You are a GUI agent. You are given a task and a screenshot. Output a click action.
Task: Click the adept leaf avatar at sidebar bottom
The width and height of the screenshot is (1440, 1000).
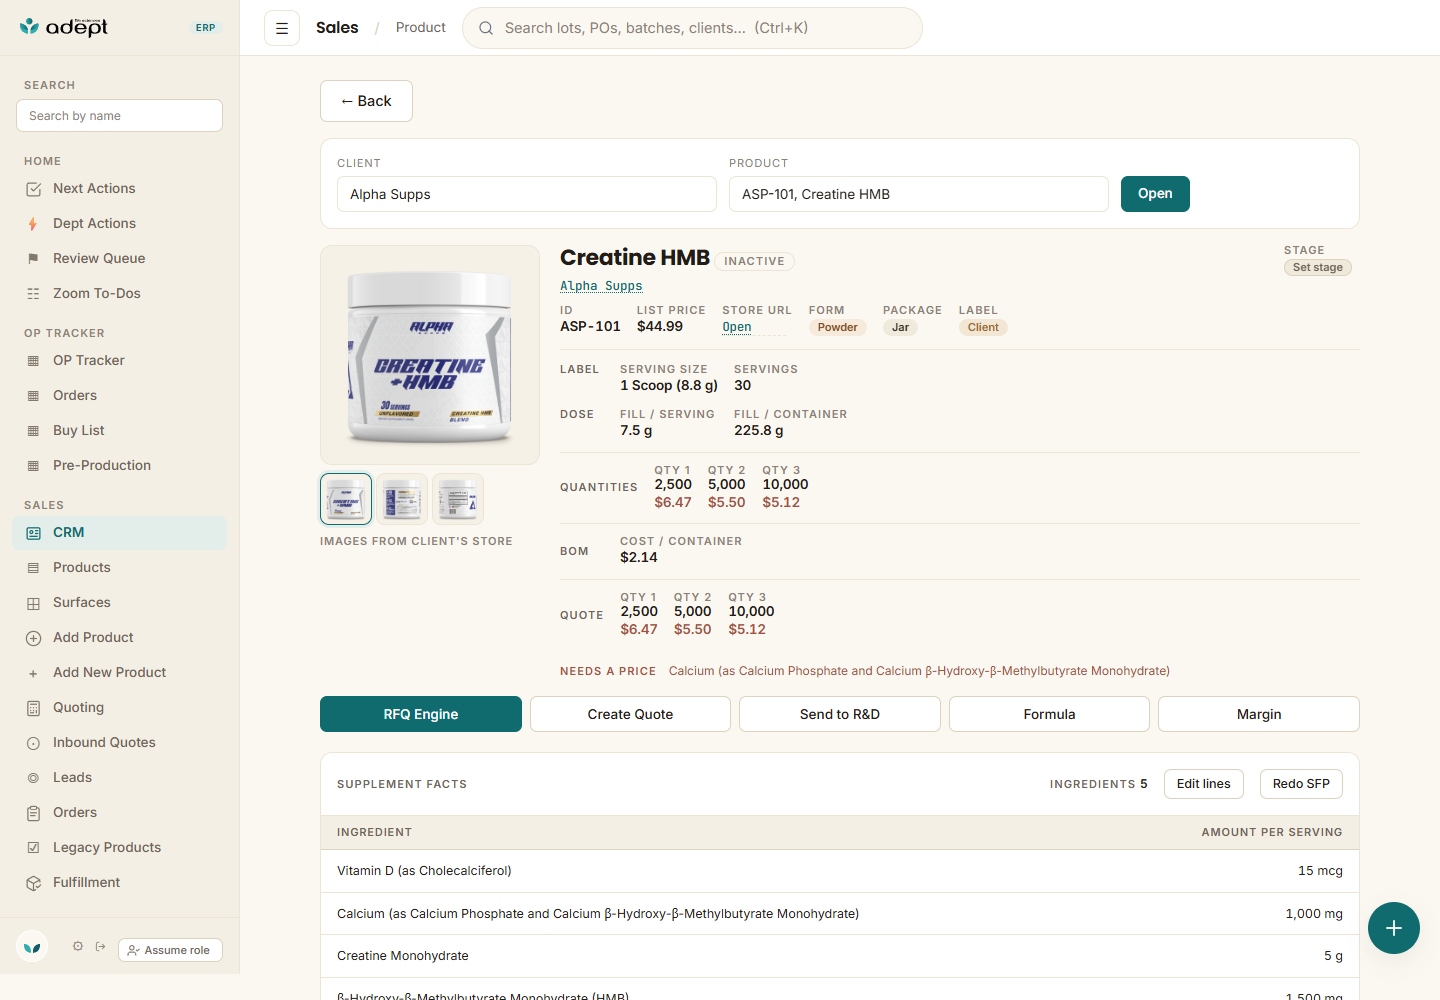pos(33,946)
